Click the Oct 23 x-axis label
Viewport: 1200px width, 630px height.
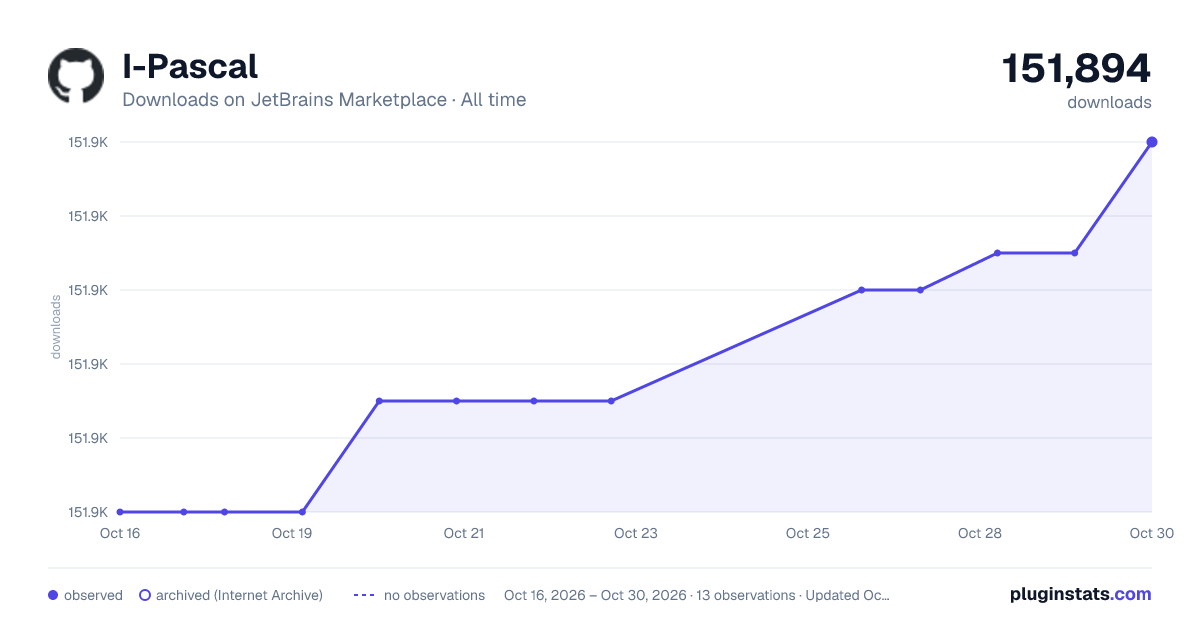(636, 533)
